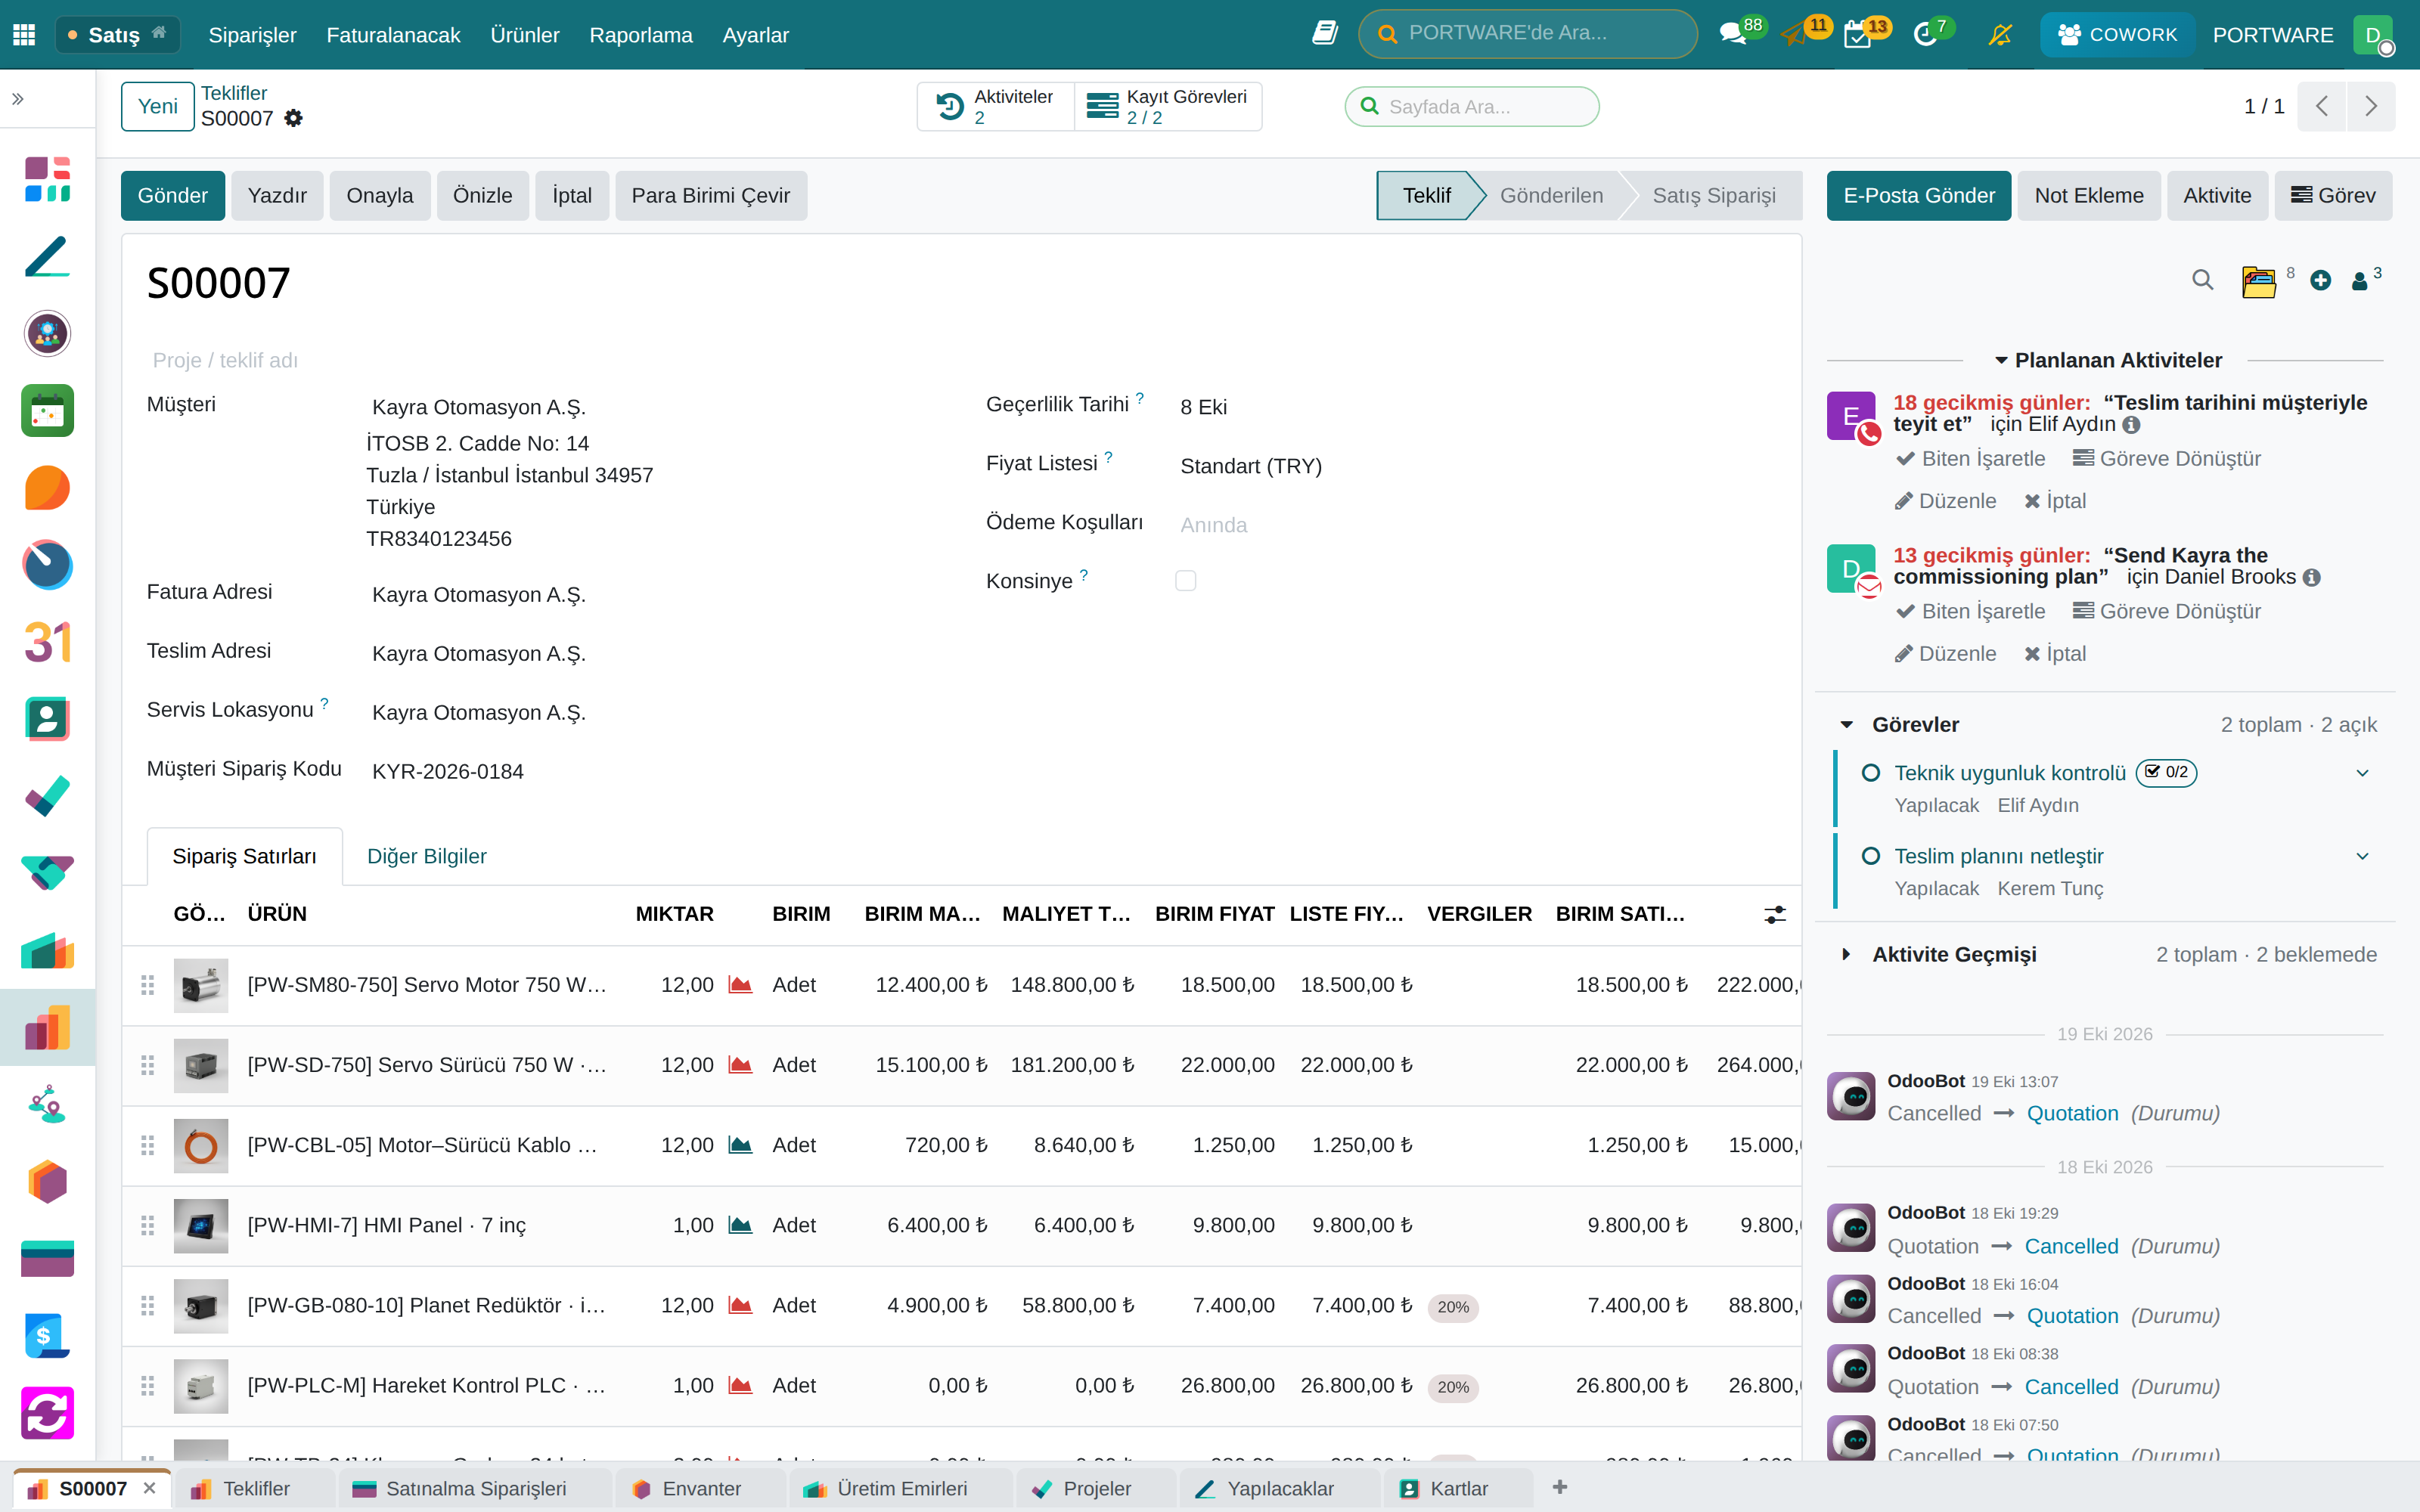Open column settings adjuster in order lines
The width and height of the screenshot is (2420, 1512).
(x=1775, y=915)
